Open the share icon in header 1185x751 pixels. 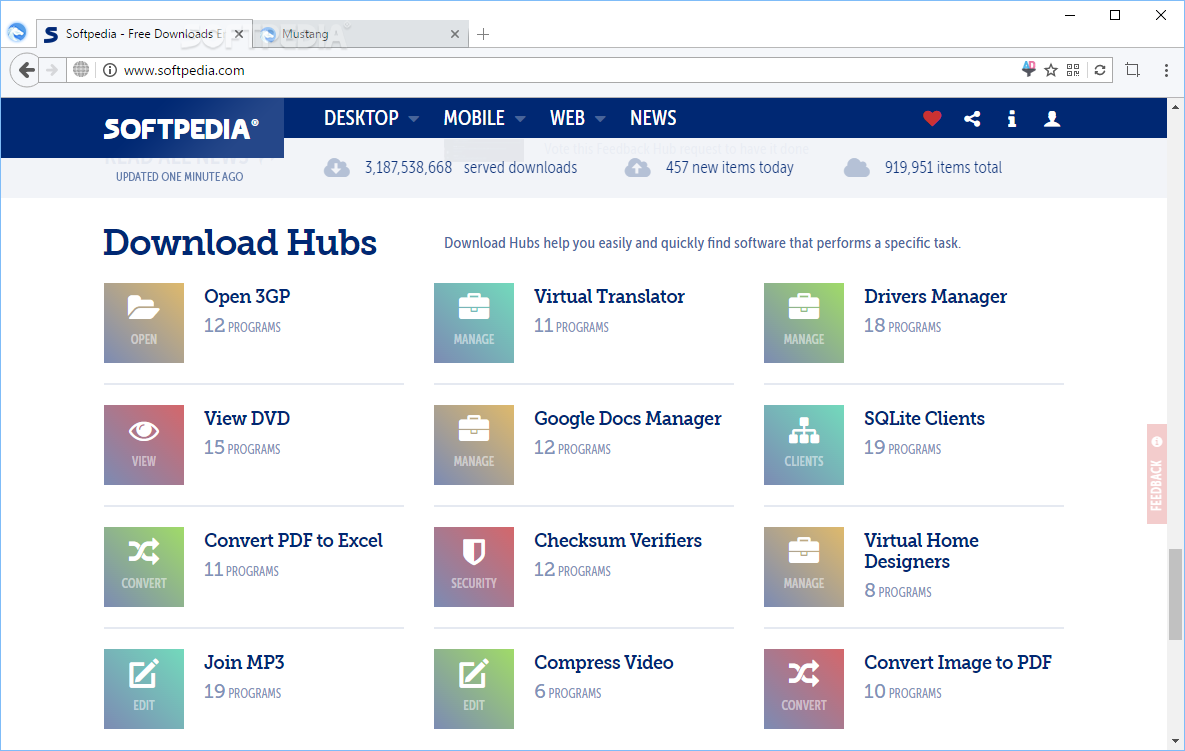pos(973,119)
